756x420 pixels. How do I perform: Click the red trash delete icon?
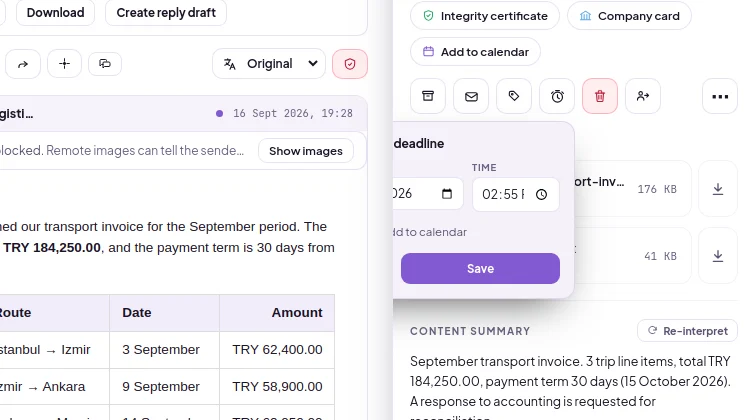tap(600, 96)
